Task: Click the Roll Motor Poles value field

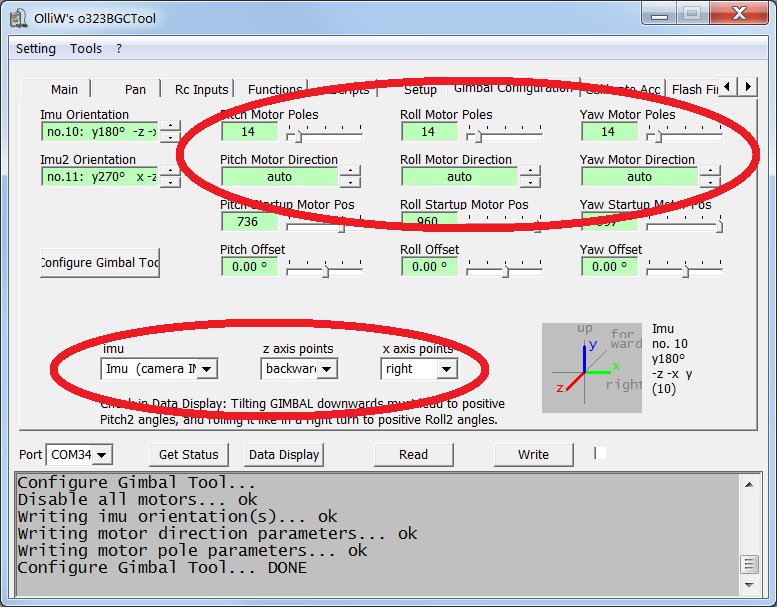Action: click(x=428, y=132)
